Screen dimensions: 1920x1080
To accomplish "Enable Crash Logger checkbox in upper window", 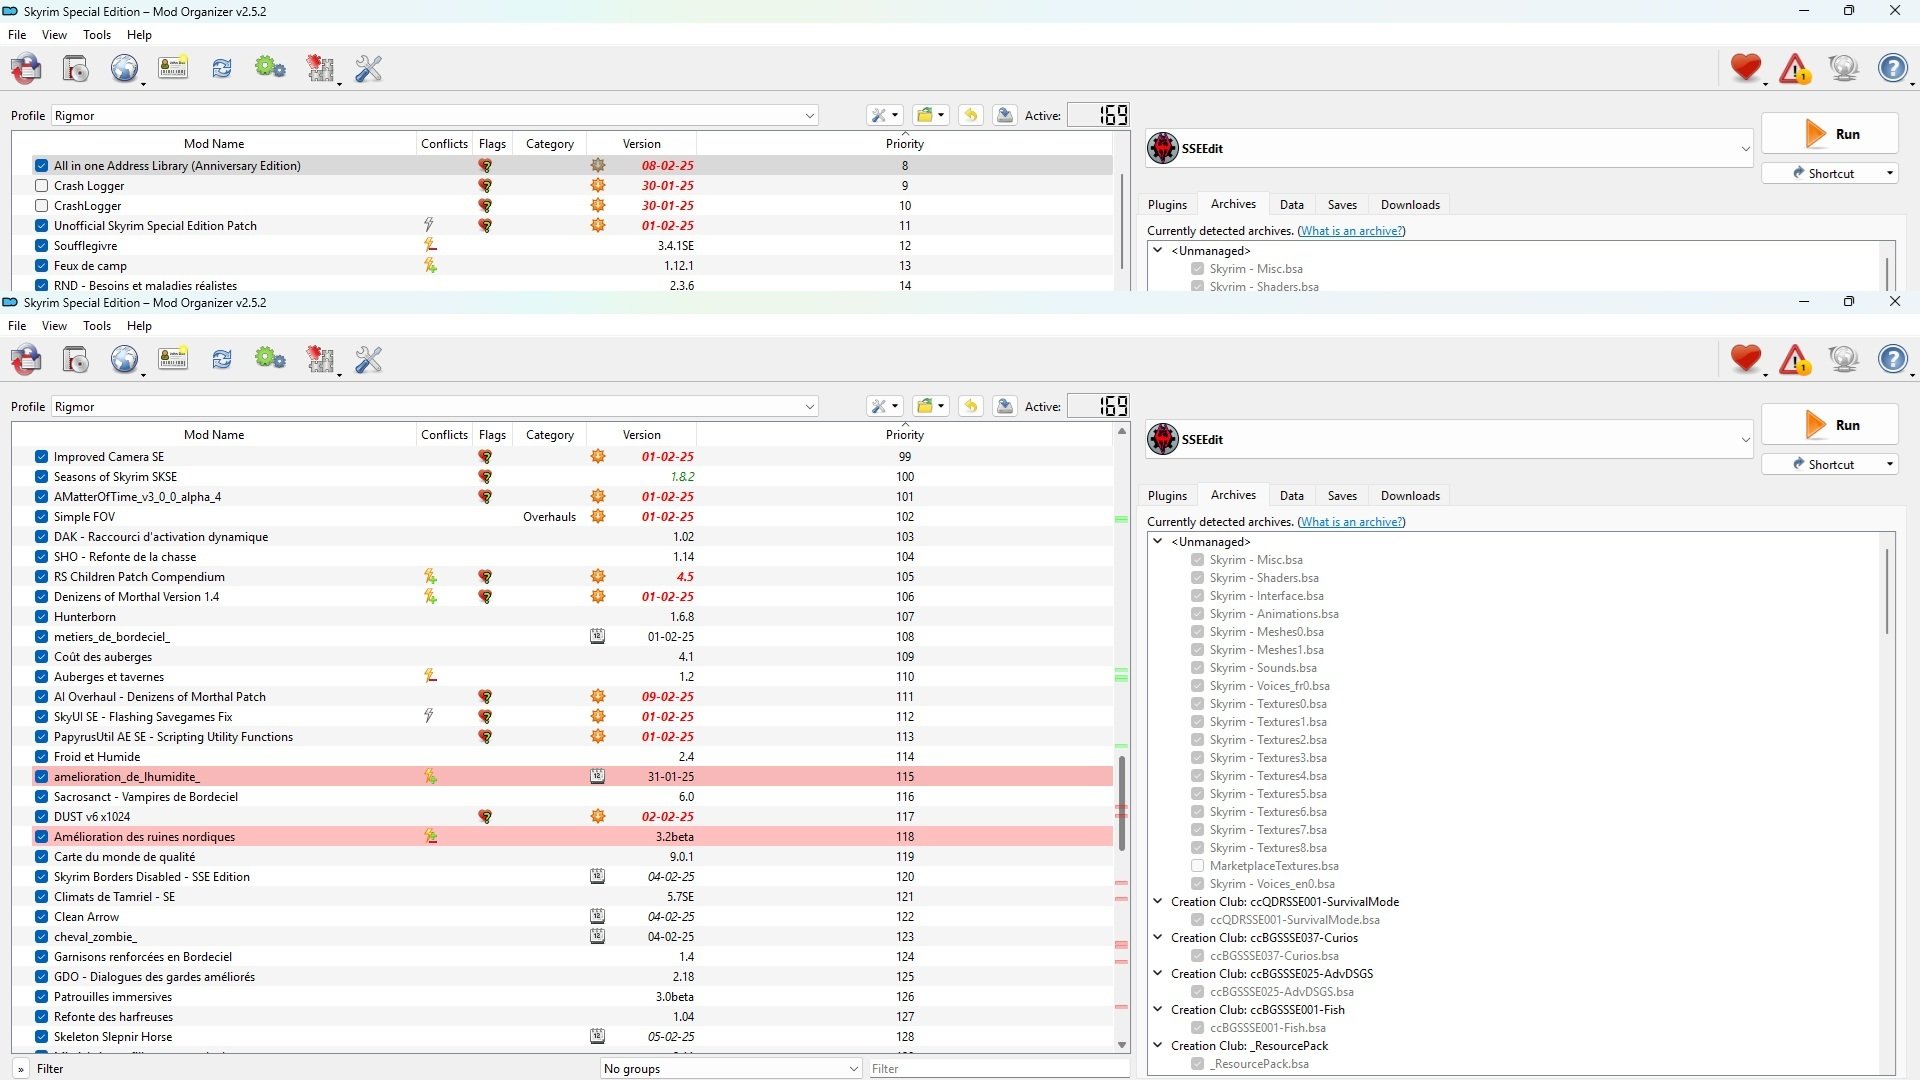I will (x=41, y=185).
